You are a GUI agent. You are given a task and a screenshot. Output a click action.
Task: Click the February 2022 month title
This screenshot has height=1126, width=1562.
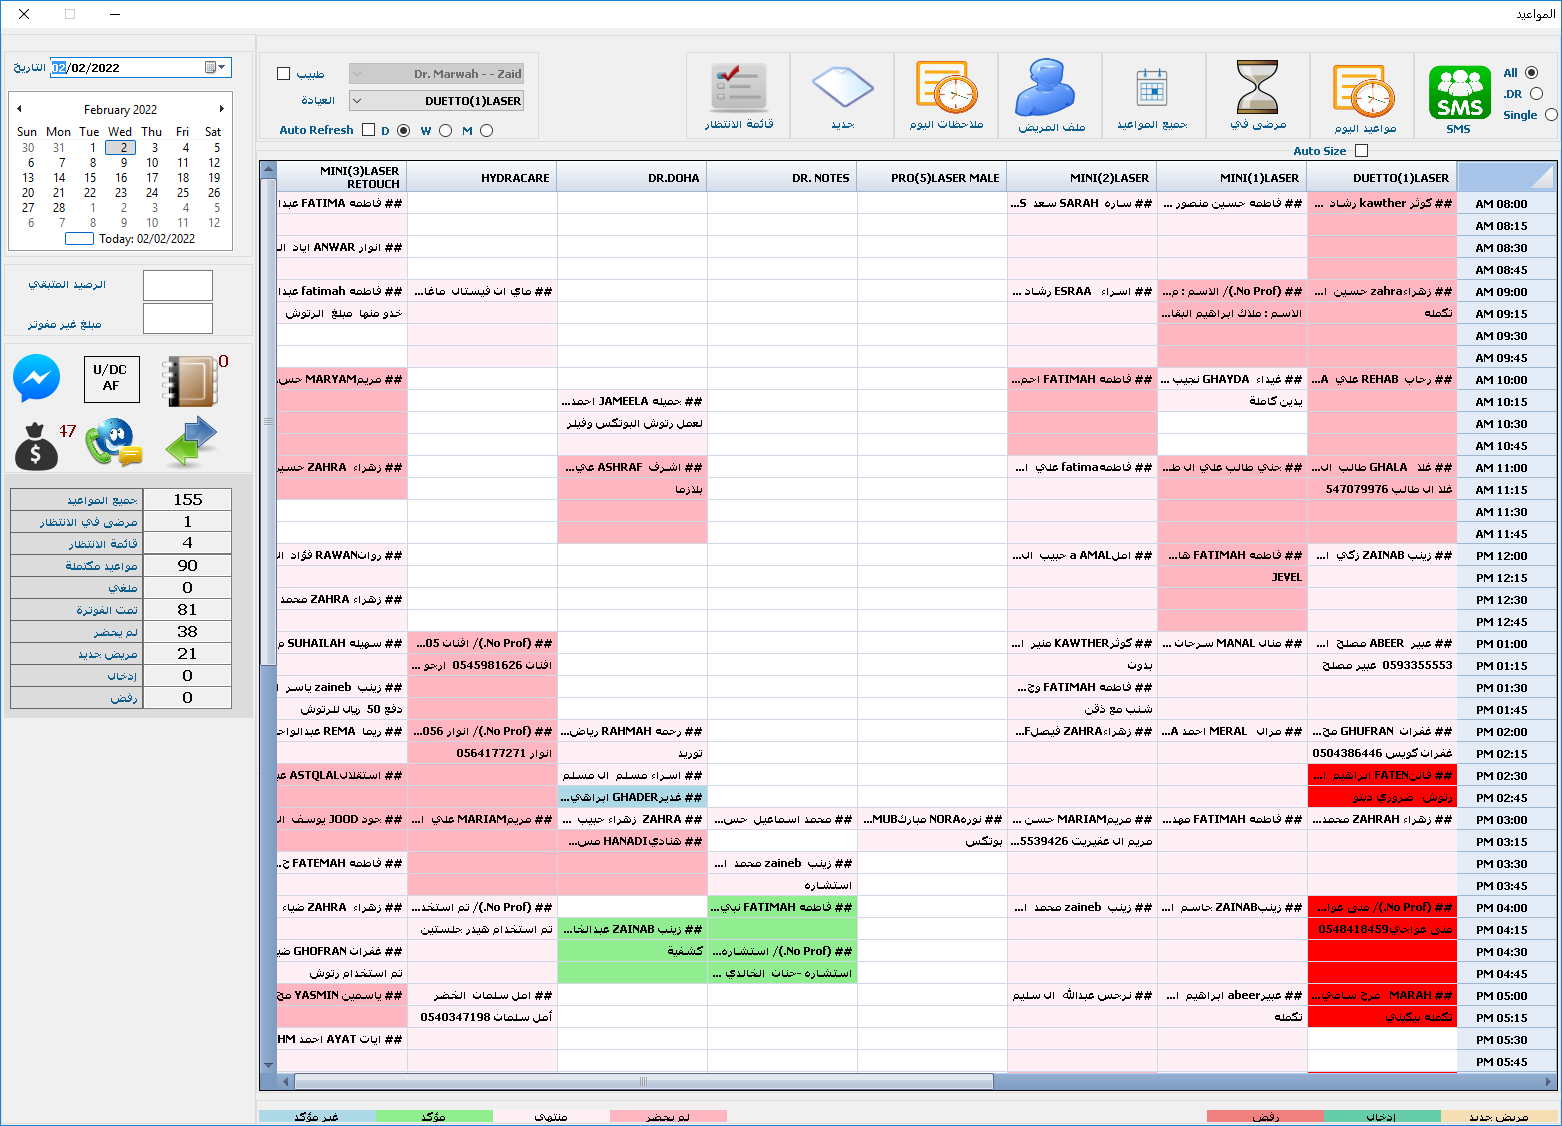(x=120, y=110)
